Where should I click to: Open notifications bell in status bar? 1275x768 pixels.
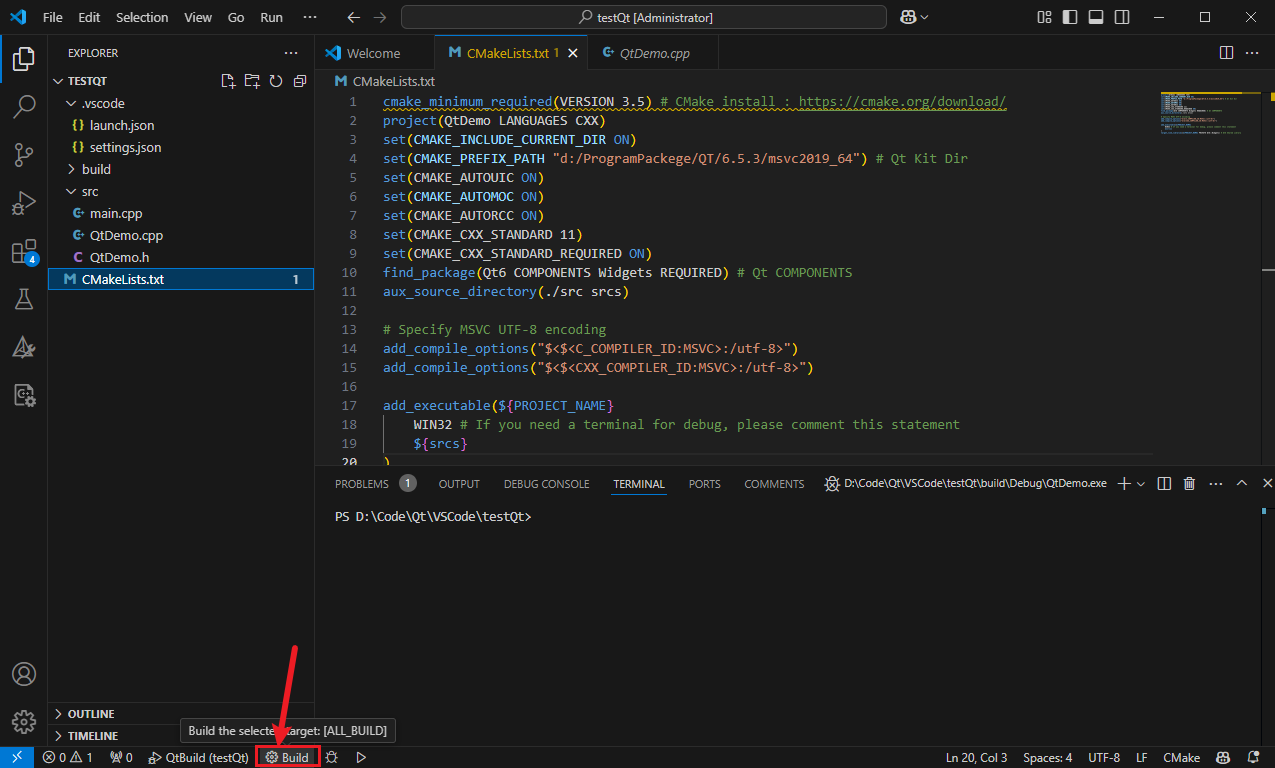click(x=1253, y=758)
